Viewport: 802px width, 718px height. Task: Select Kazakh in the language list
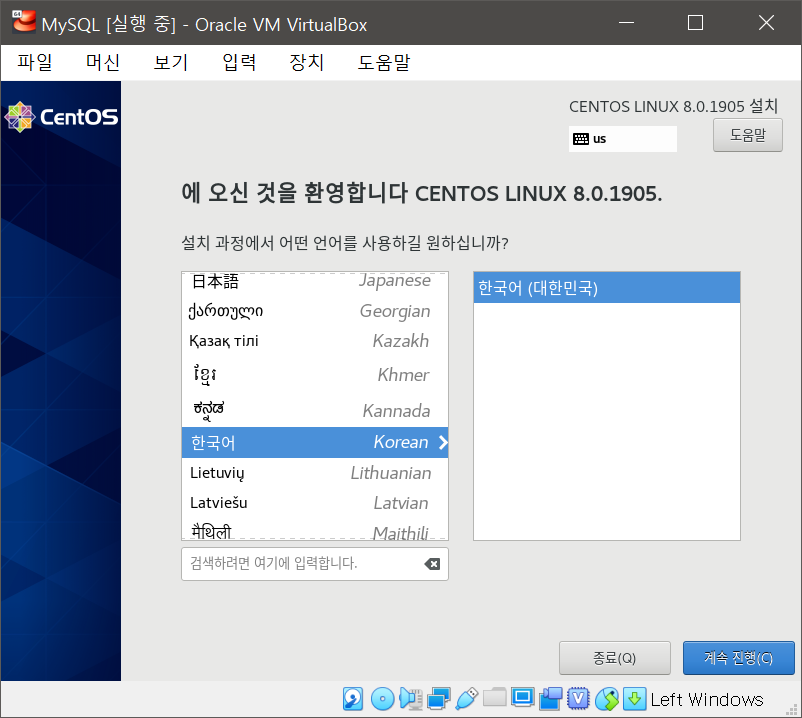(315, 341)
